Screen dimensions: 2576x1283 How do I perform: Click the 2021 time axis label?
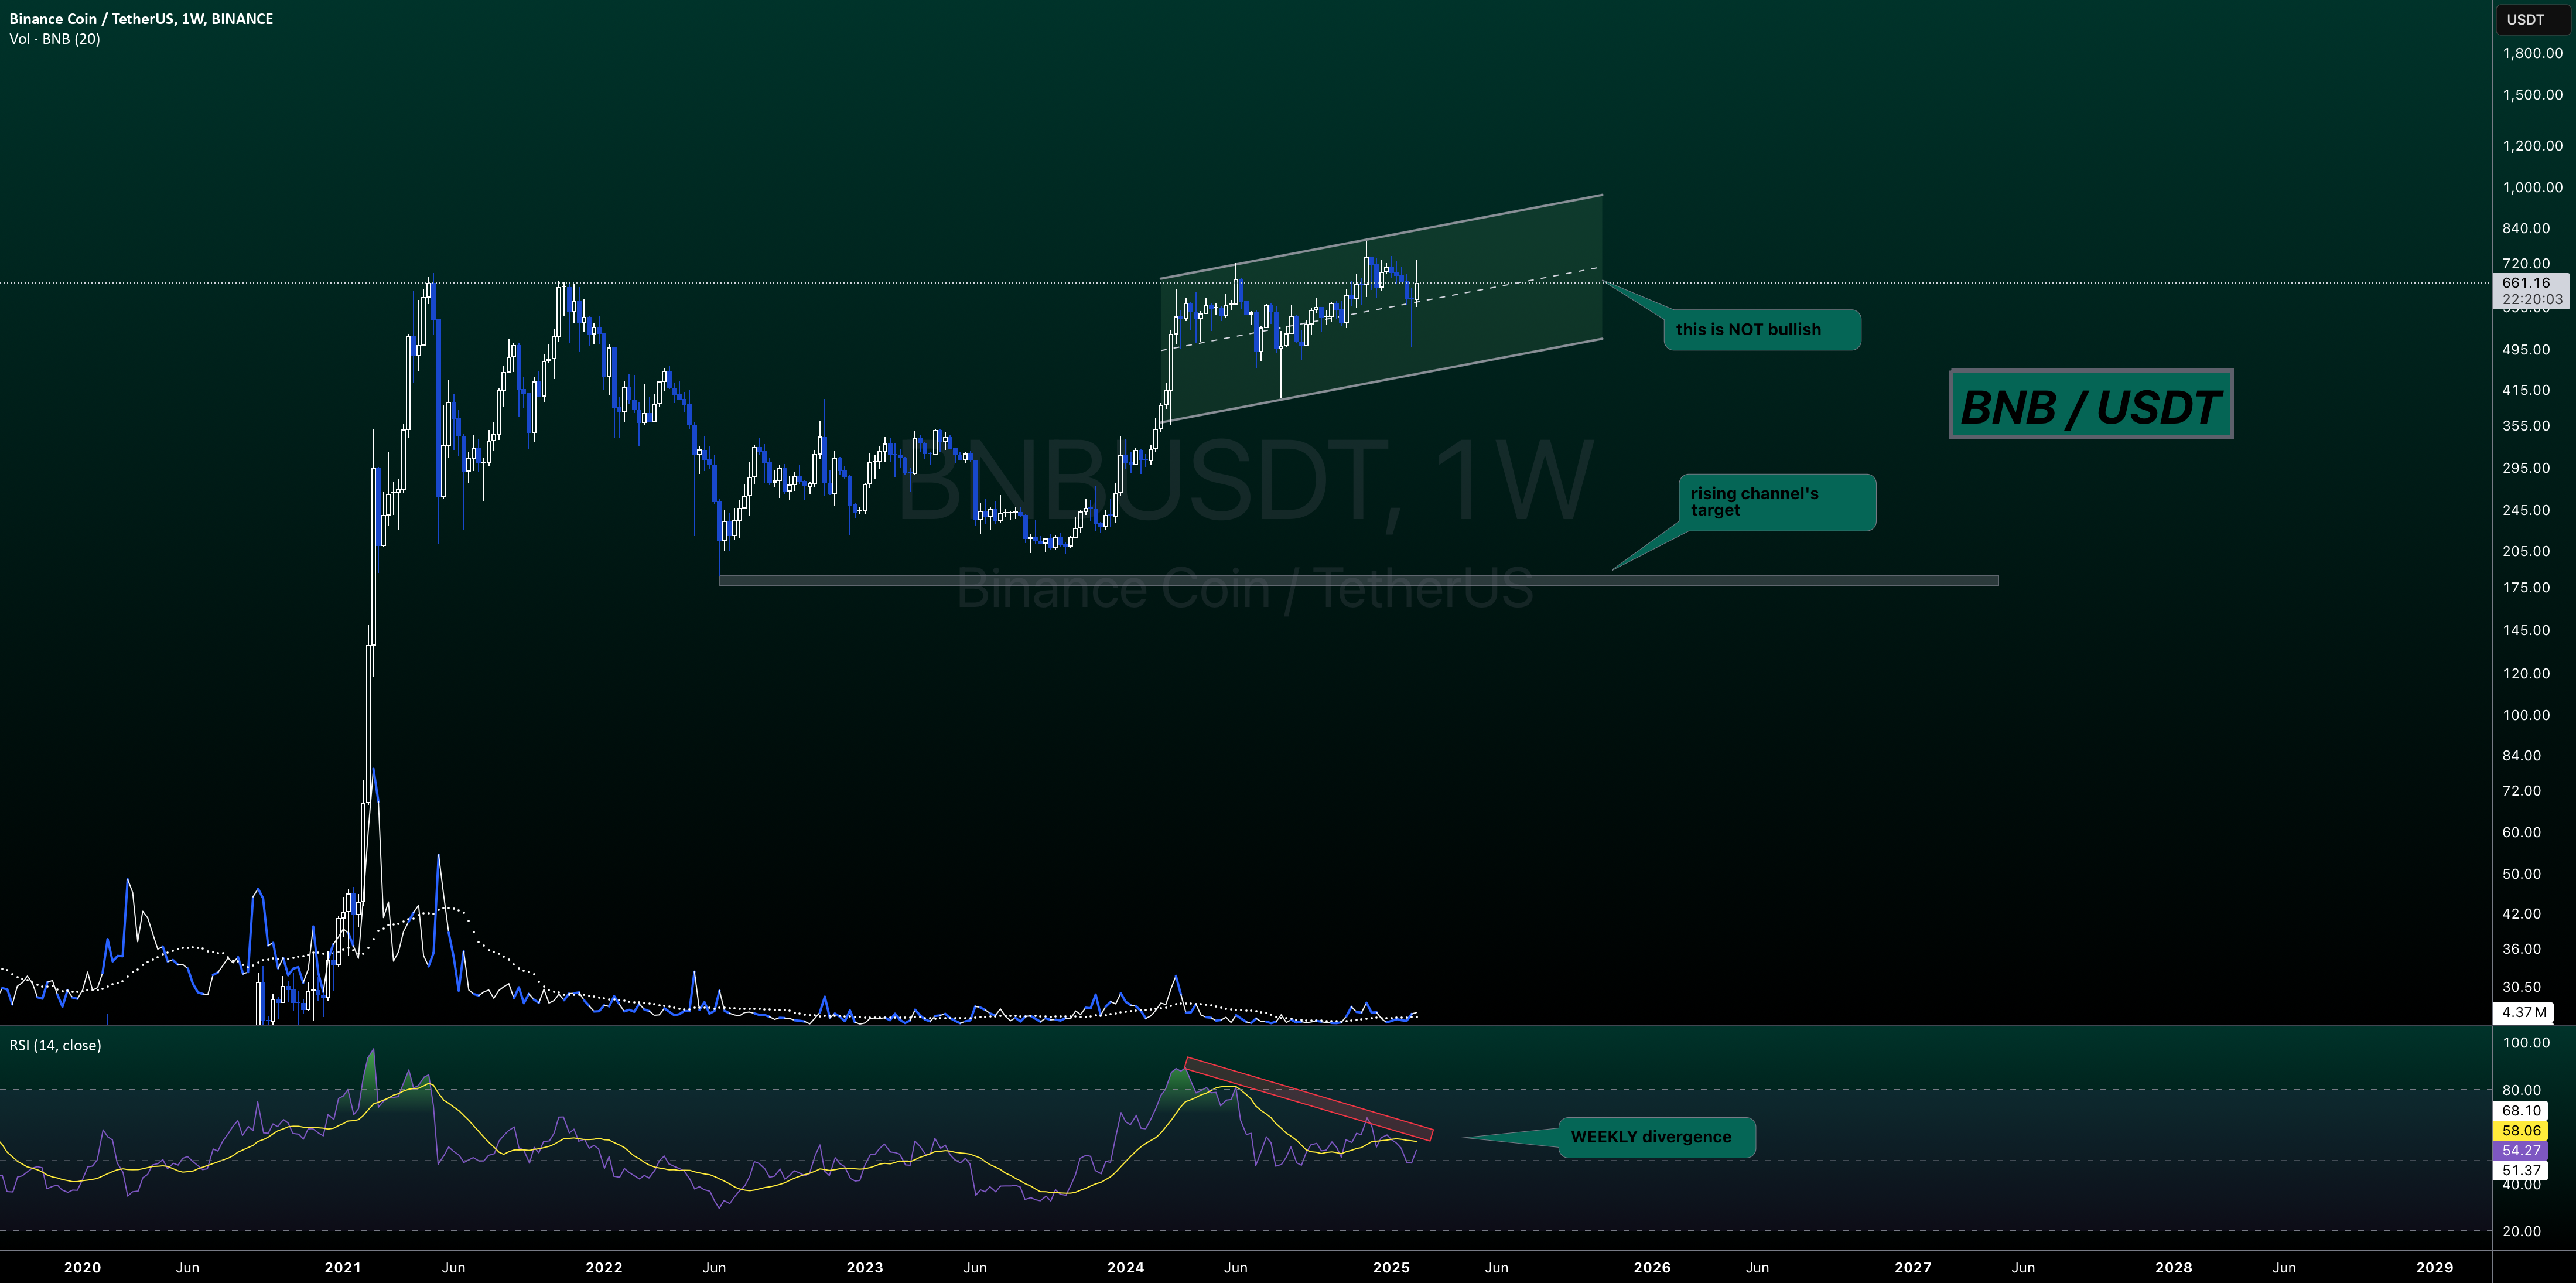[x=343, y=1267]
